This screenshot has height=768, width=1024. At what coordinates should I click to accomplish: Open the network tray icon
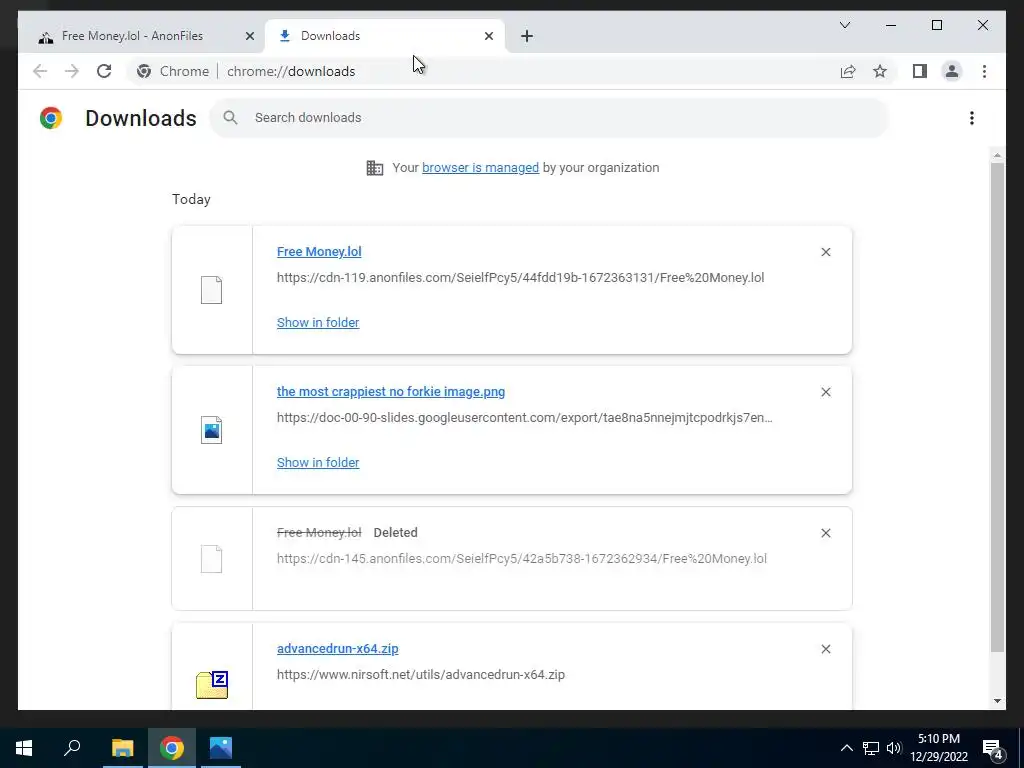pyautogui.click(x=871, y=748)
